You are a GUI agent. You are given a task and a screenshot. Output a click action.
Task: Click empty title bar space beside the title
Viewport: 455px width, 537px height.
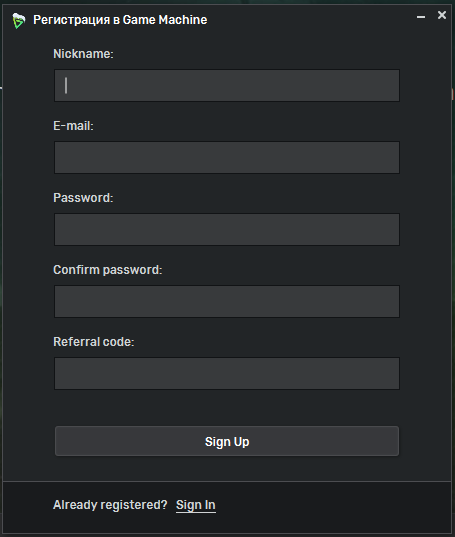click(x=308, y=20)
